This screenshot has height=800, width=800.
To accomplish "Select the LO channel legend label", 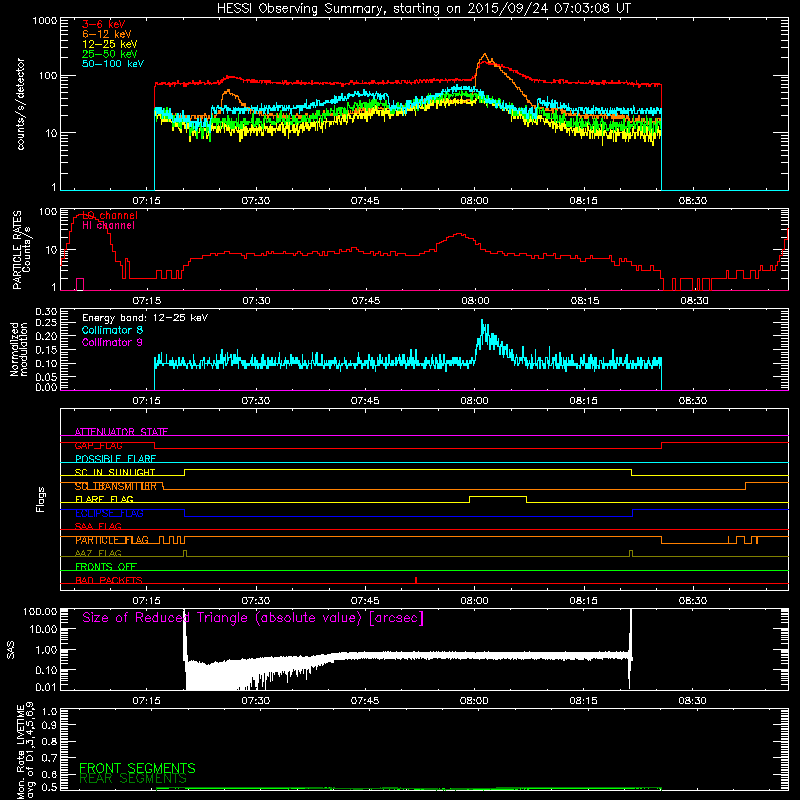I will pyautogui.click(x=110, y=215).
